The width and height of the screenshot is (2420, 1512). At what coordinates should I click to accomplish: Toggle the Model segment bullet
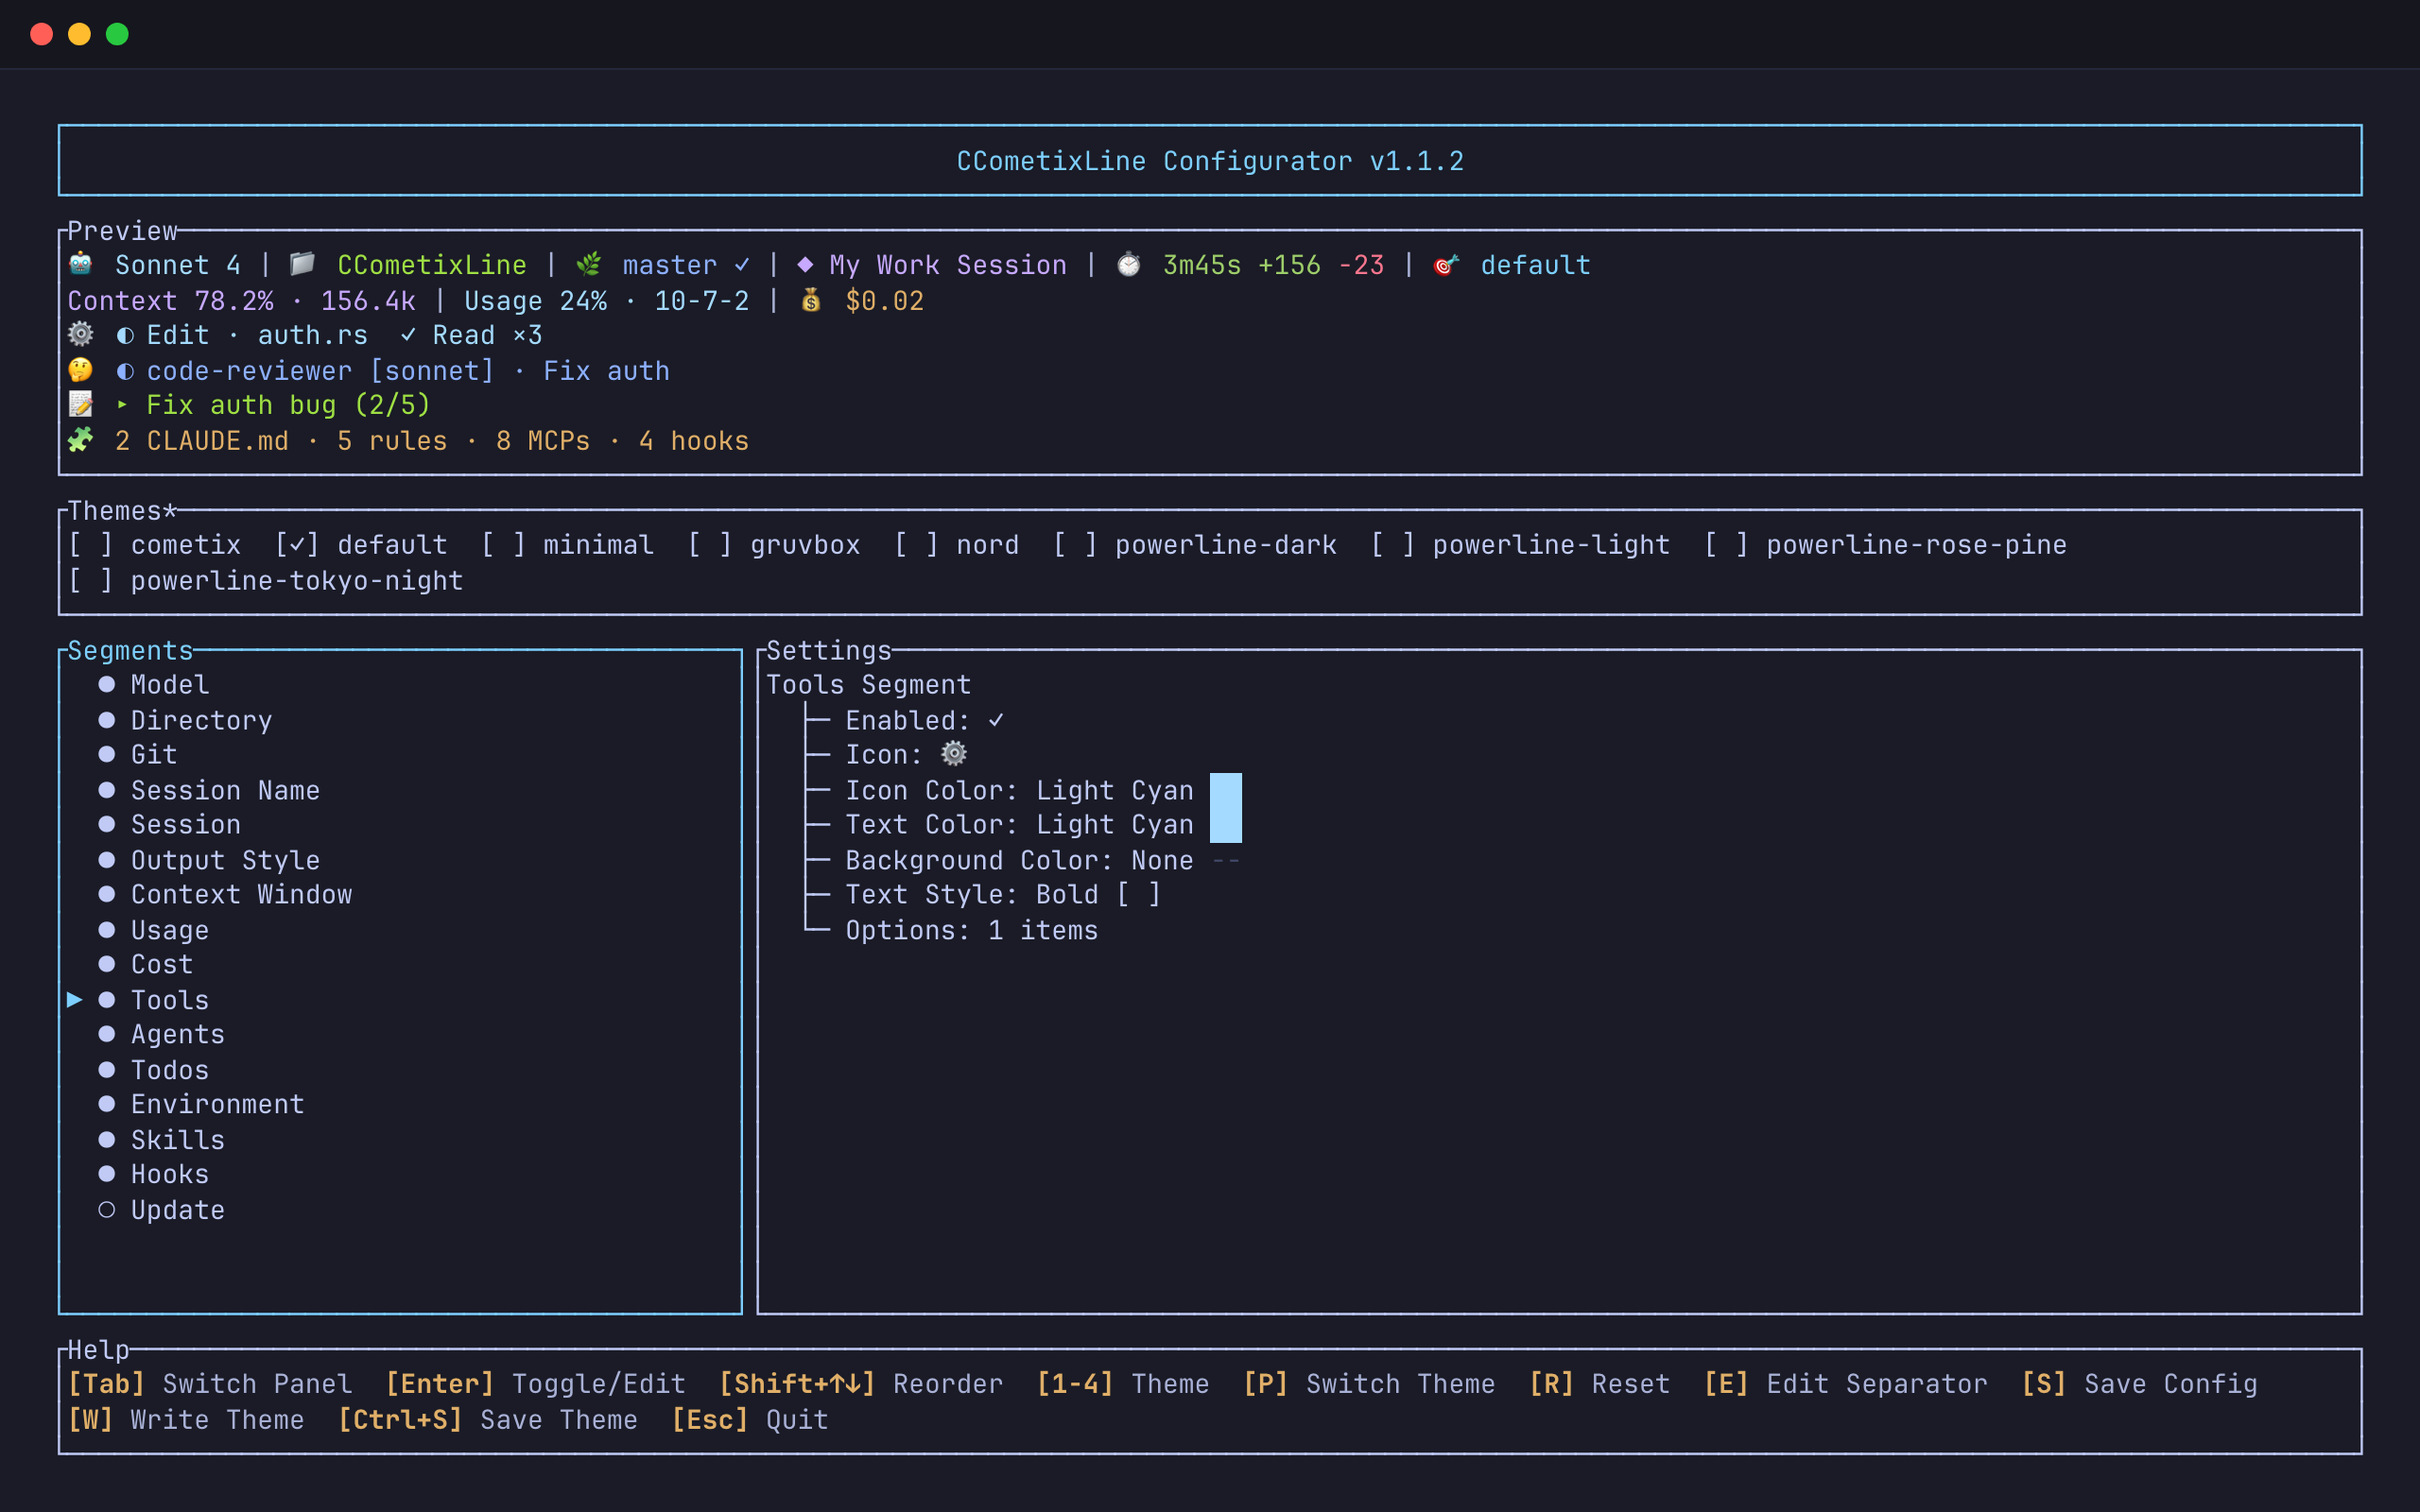pos(107,685)
